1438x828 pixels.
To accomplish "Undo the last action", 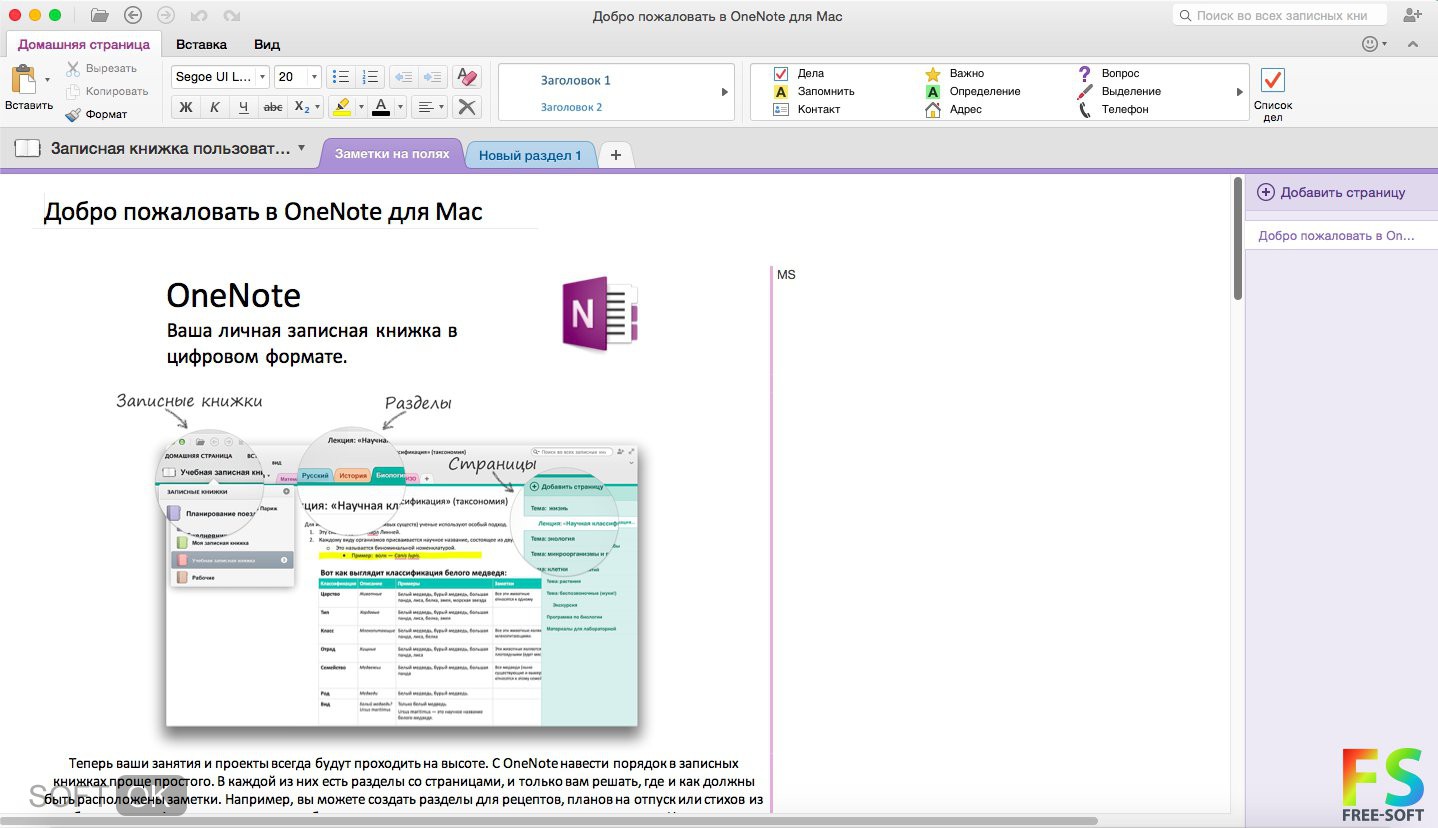I will click(x=199, y=15).
